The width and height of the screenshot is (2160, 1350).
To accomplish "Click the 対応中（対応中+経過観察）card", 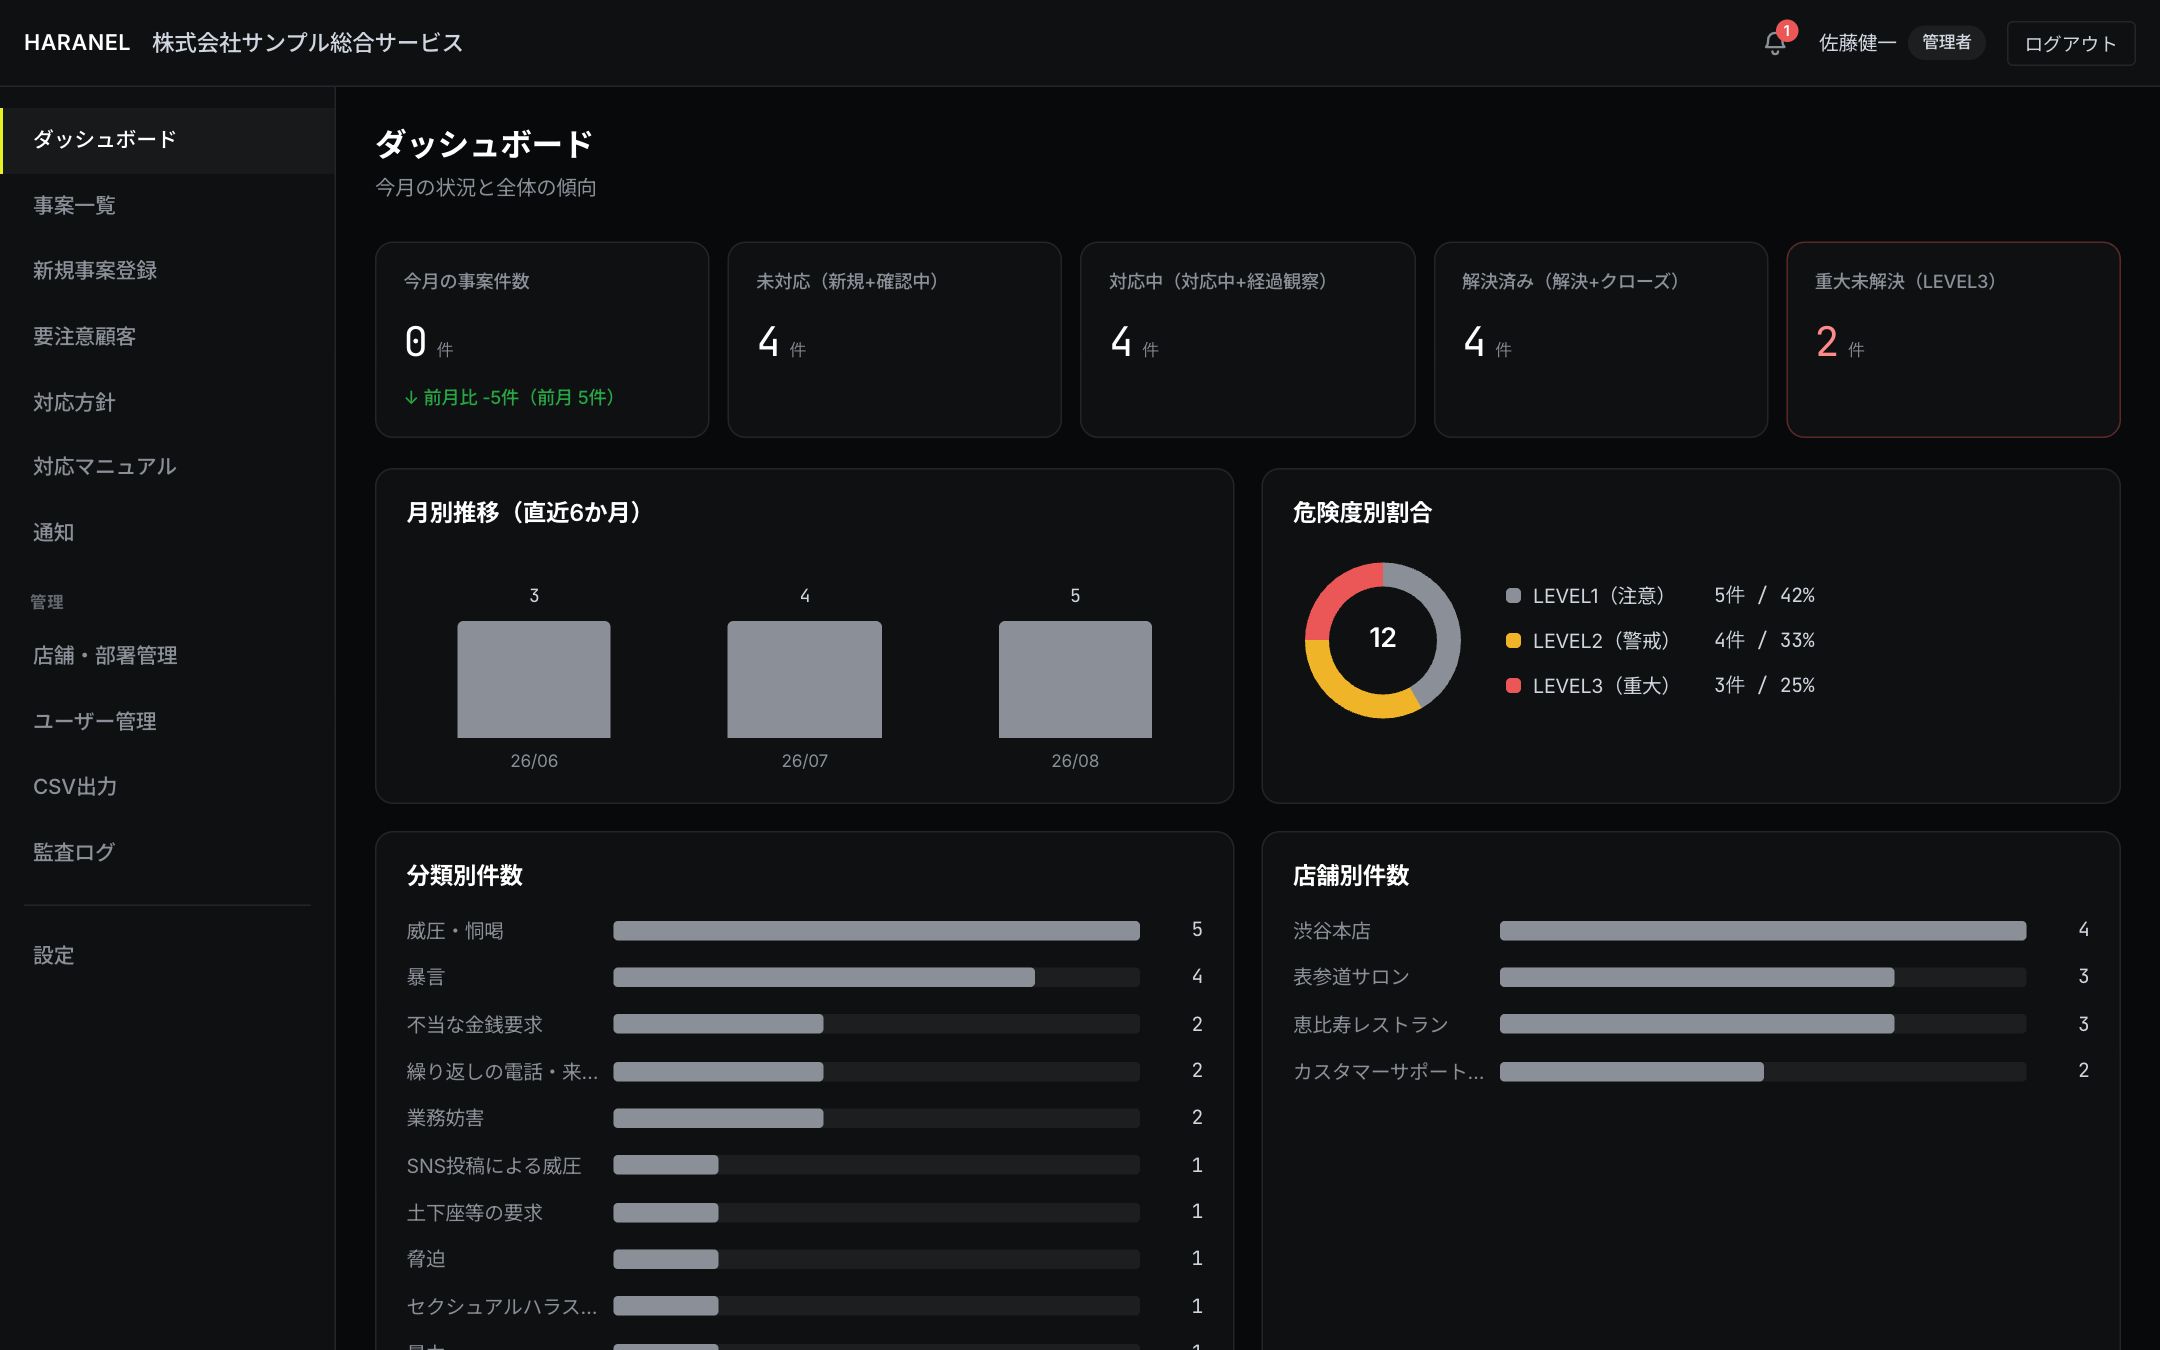I will (x=1247, y=339).
